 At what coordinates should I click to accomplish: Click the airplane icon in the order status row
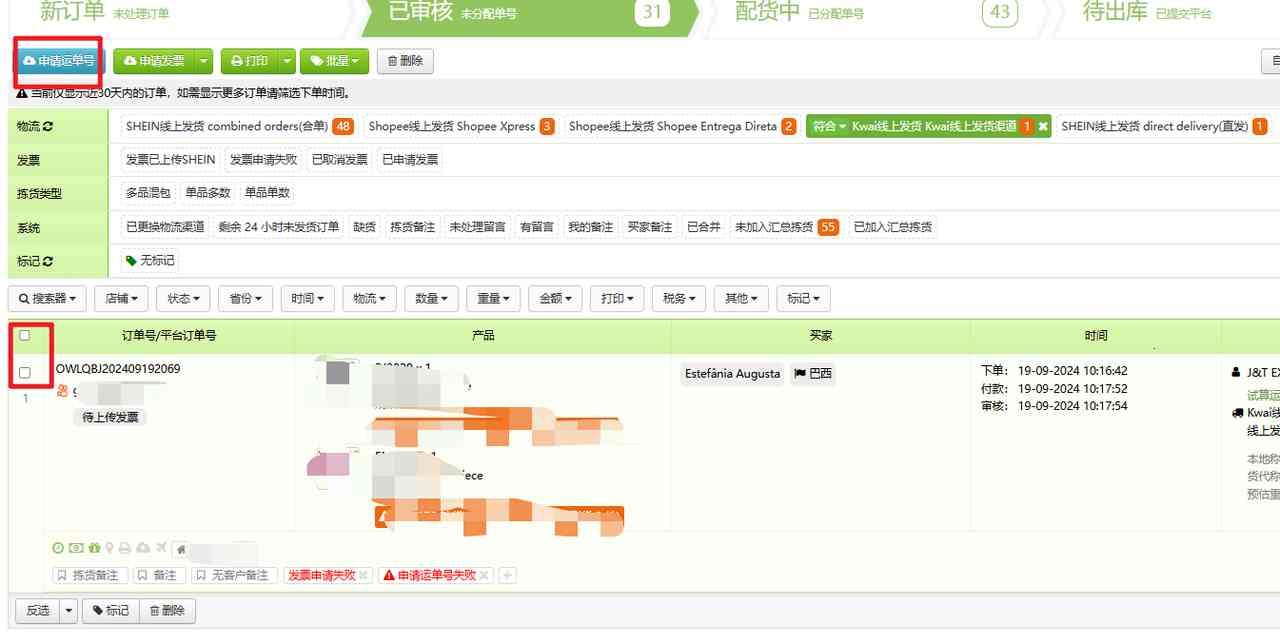[161, 548]
